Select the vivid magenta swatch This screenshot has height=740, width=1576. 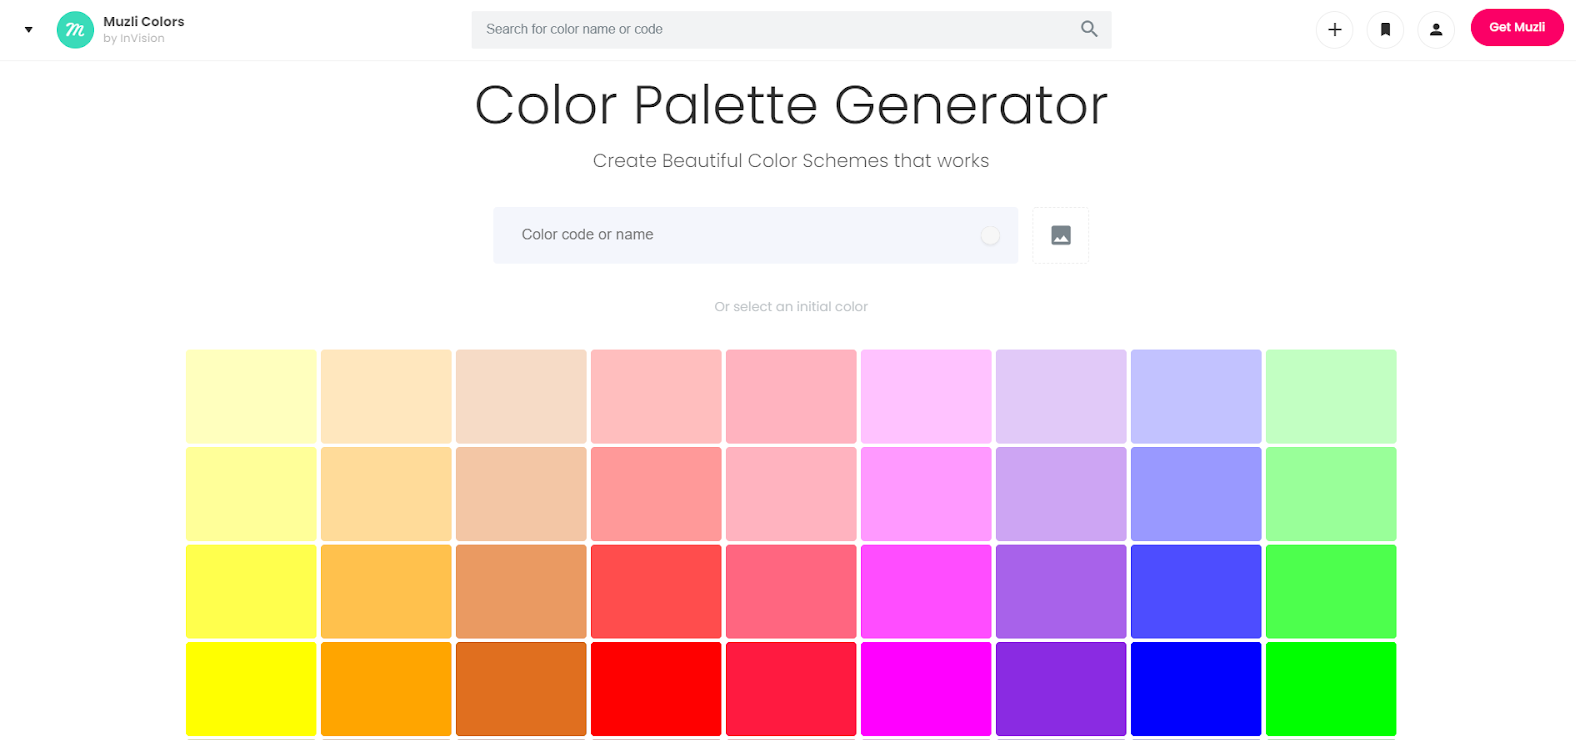pos(926,689)
